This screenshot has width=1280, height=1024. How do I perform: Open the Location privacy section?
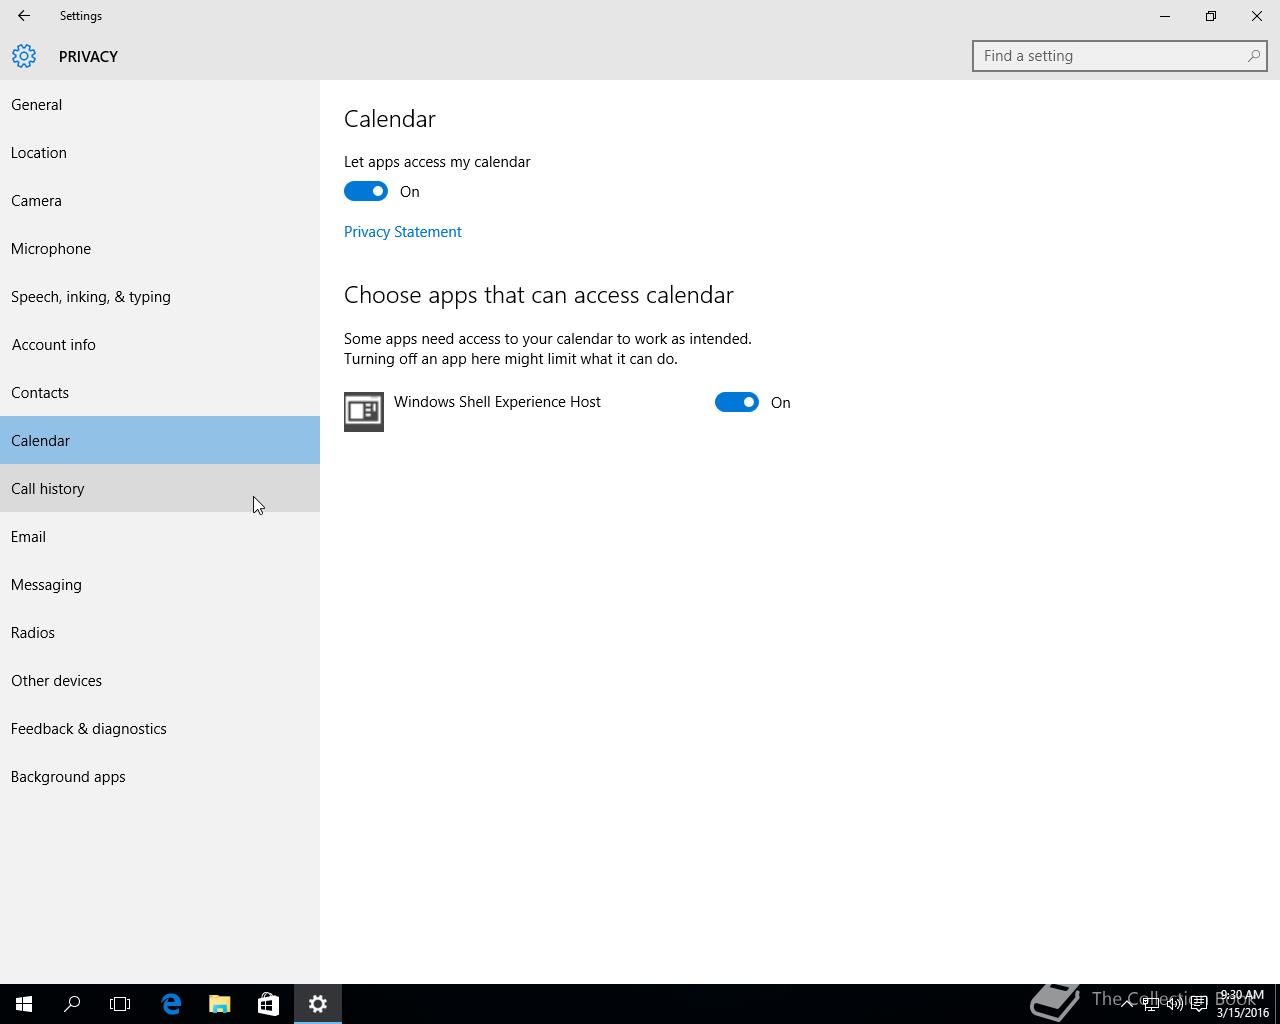point(160,152)
